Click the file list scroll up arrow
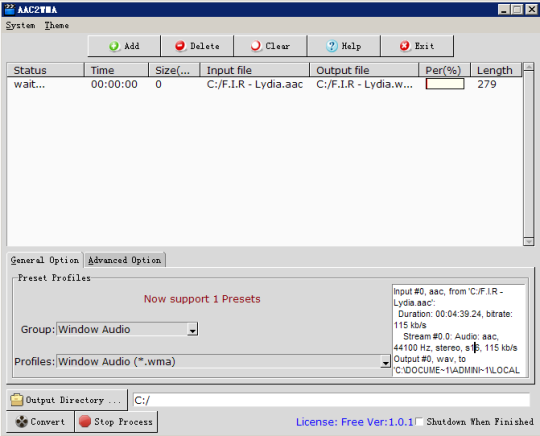 [528, 66]
